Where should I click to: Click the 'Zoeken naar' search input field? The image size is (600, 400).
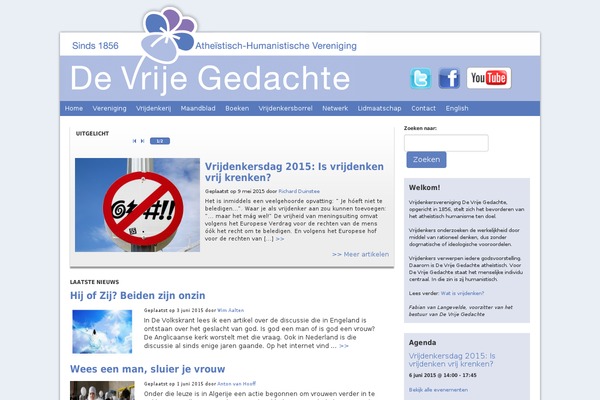coord(446,143)
